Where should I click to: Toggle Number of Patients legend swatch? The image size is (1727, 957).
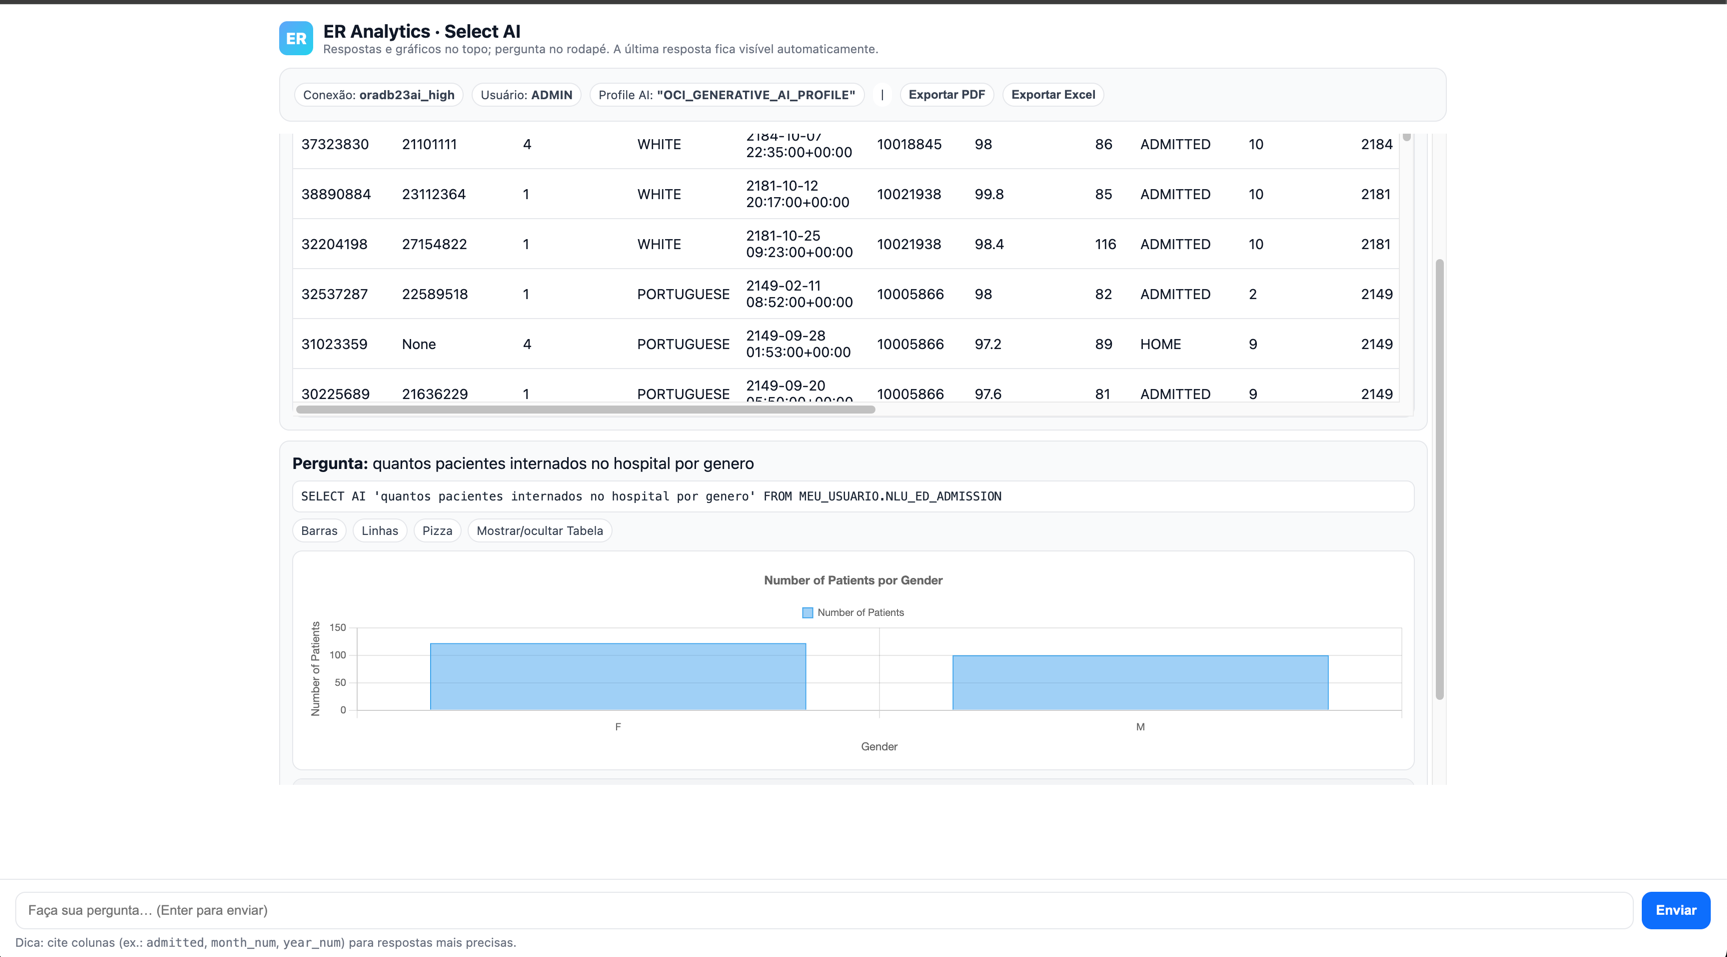(807, 613)
